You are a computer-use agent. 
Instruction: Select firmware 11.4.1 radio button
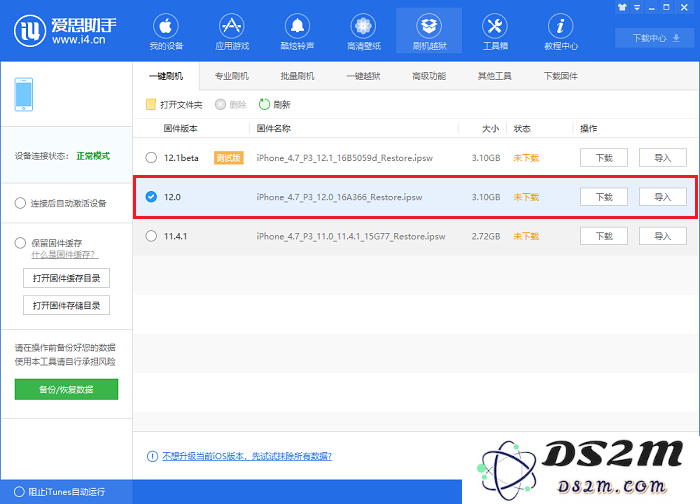(151, 236)
